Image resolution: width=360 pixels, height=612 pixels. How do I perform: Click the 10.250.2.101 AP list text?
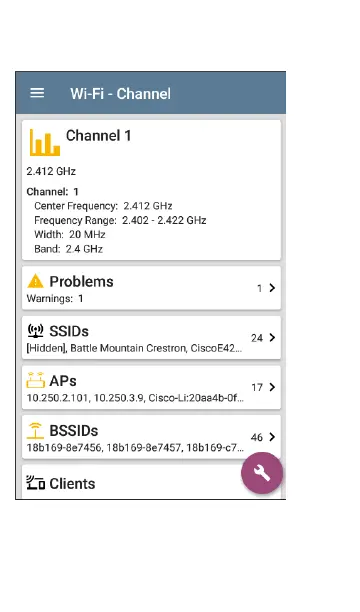(135, 398)
